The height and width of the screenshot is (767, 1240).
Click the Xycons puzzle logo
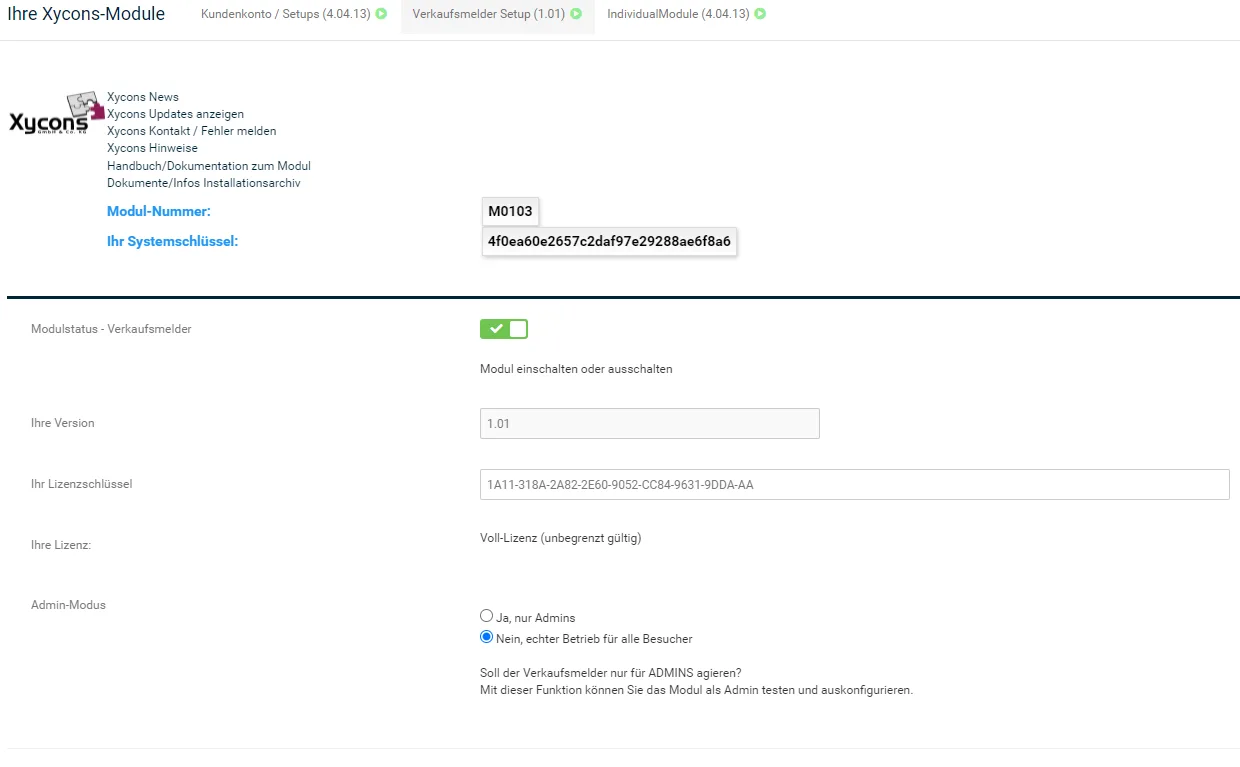56,114
